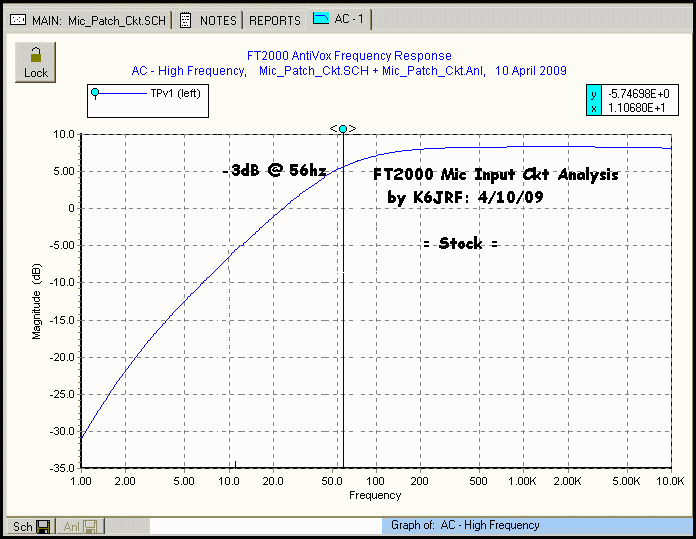Open the MAIN Mic_Patch_Ckt.SCH tab
The height and width of the screenshot is (539, 696).
[x=98, y=20]
